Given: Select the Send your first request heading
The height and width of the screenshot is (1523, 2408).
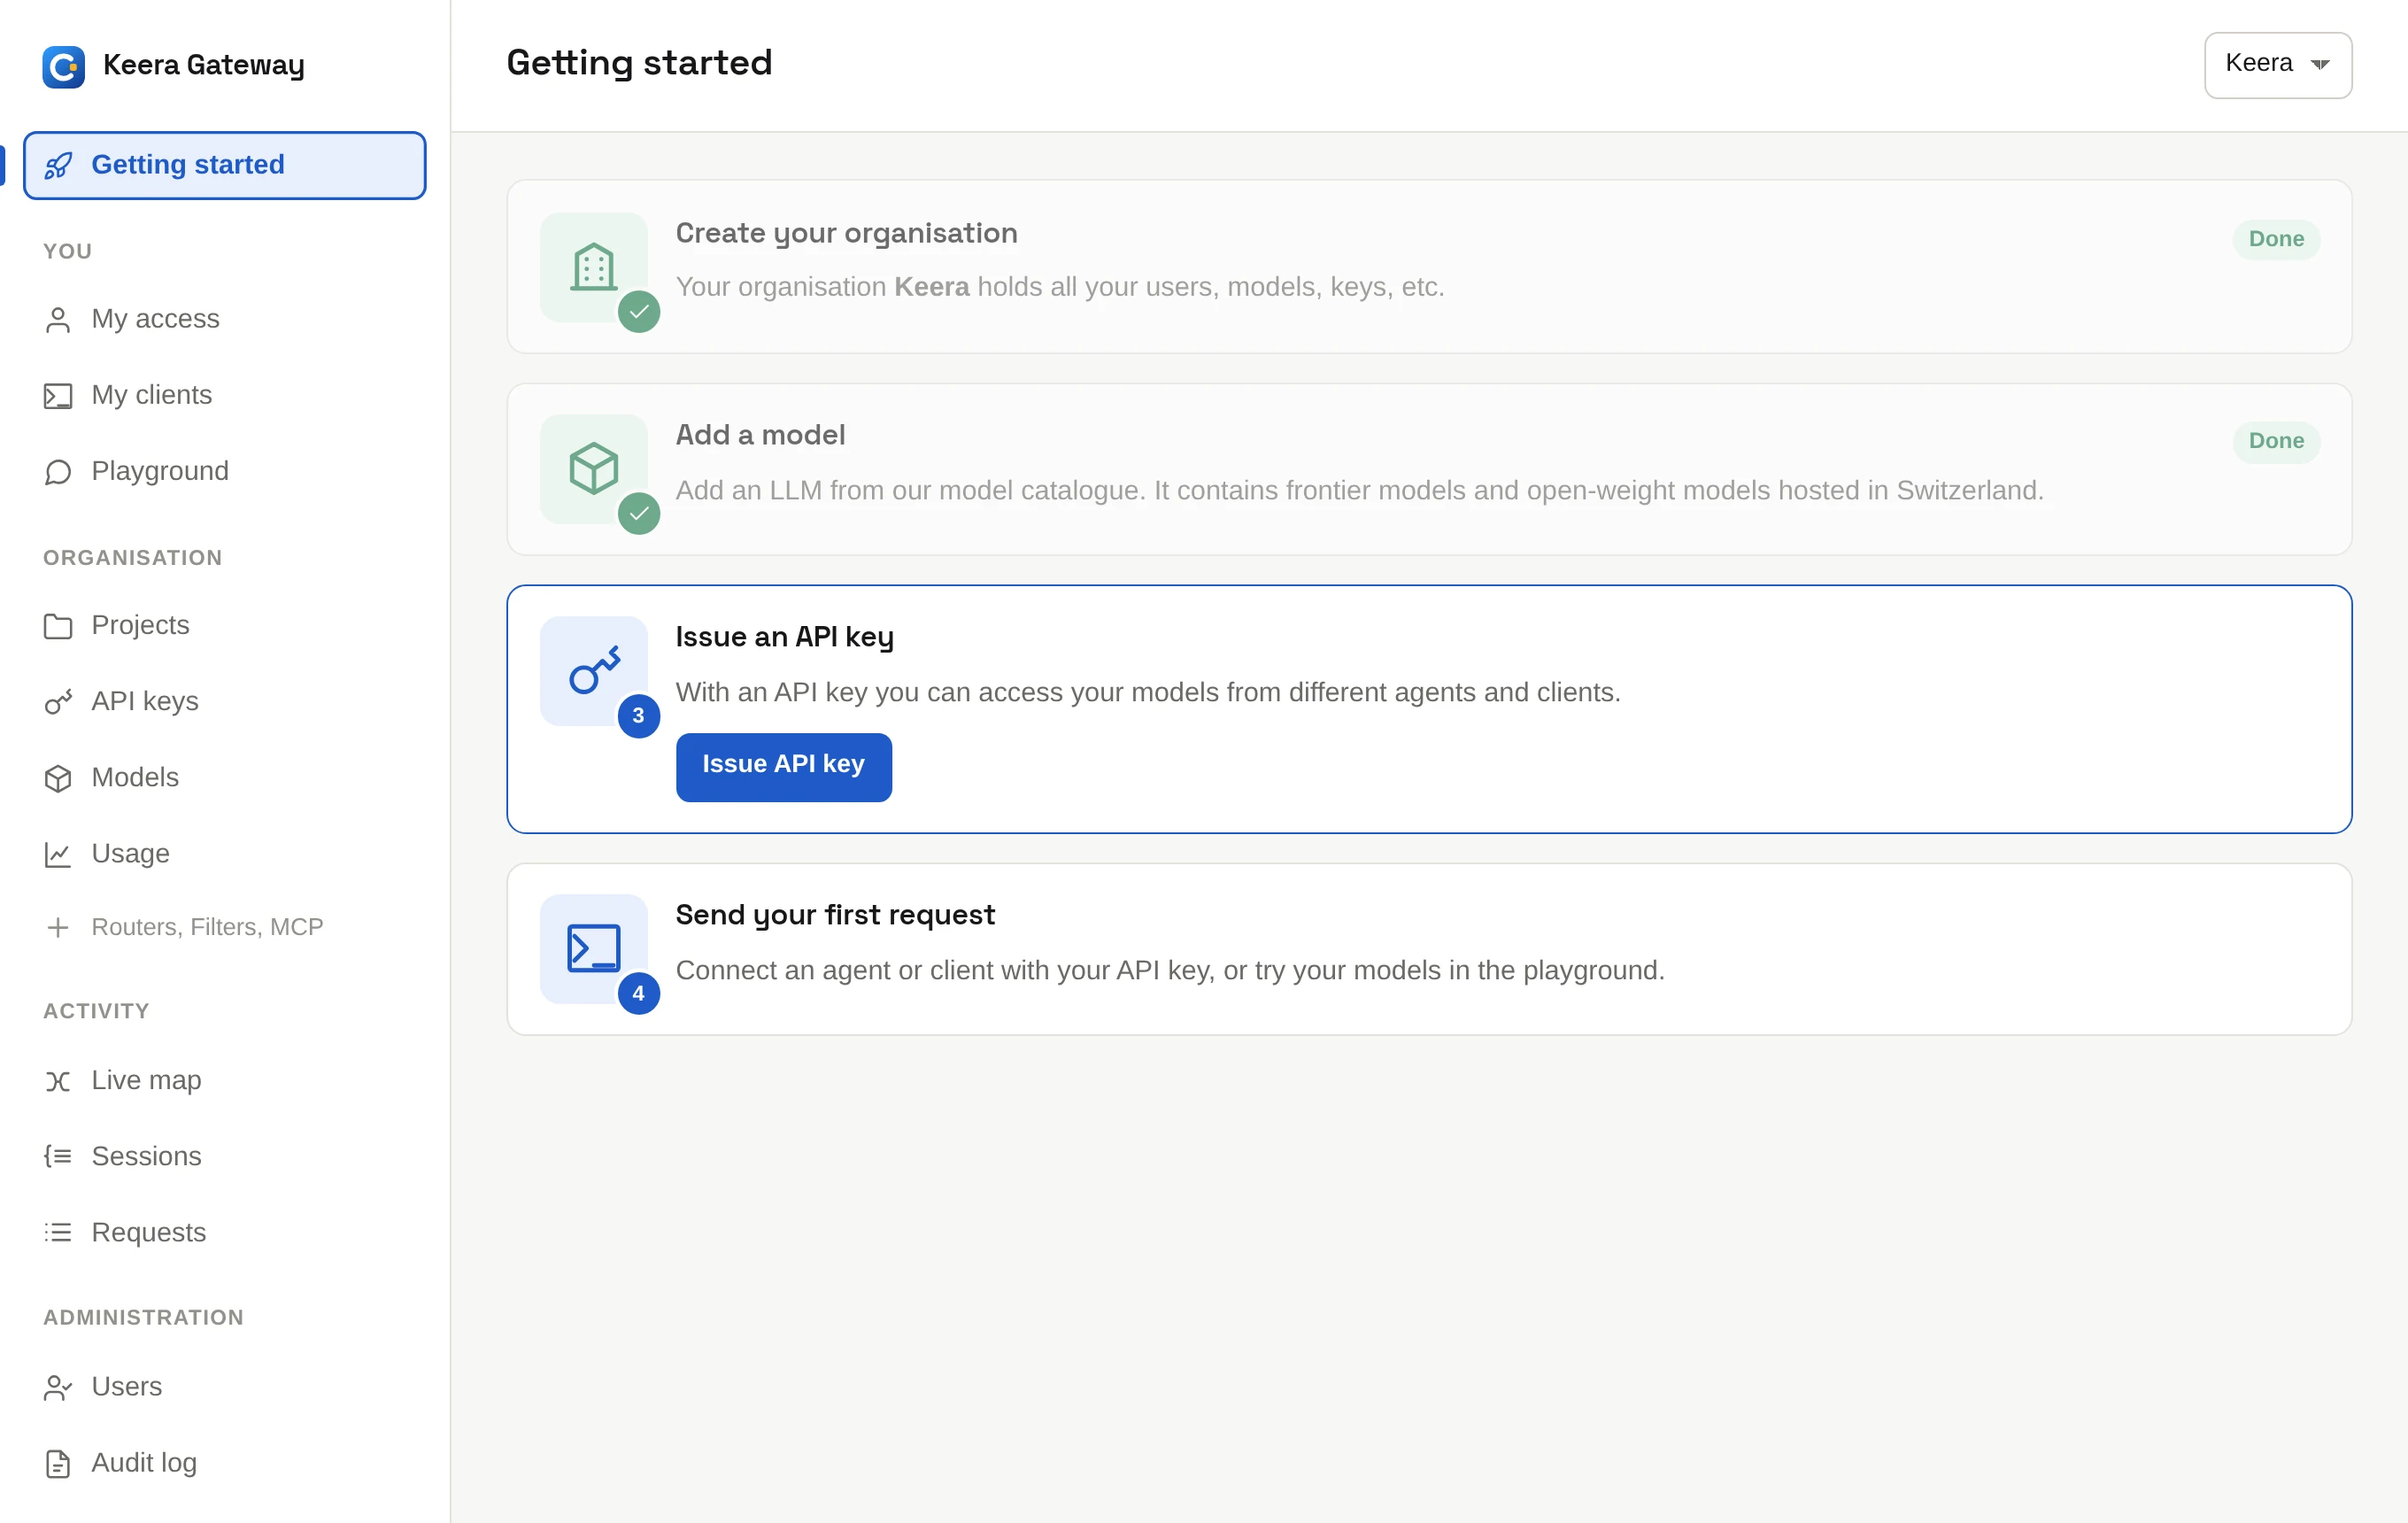Looking at the screenshot, I should 835,915.
